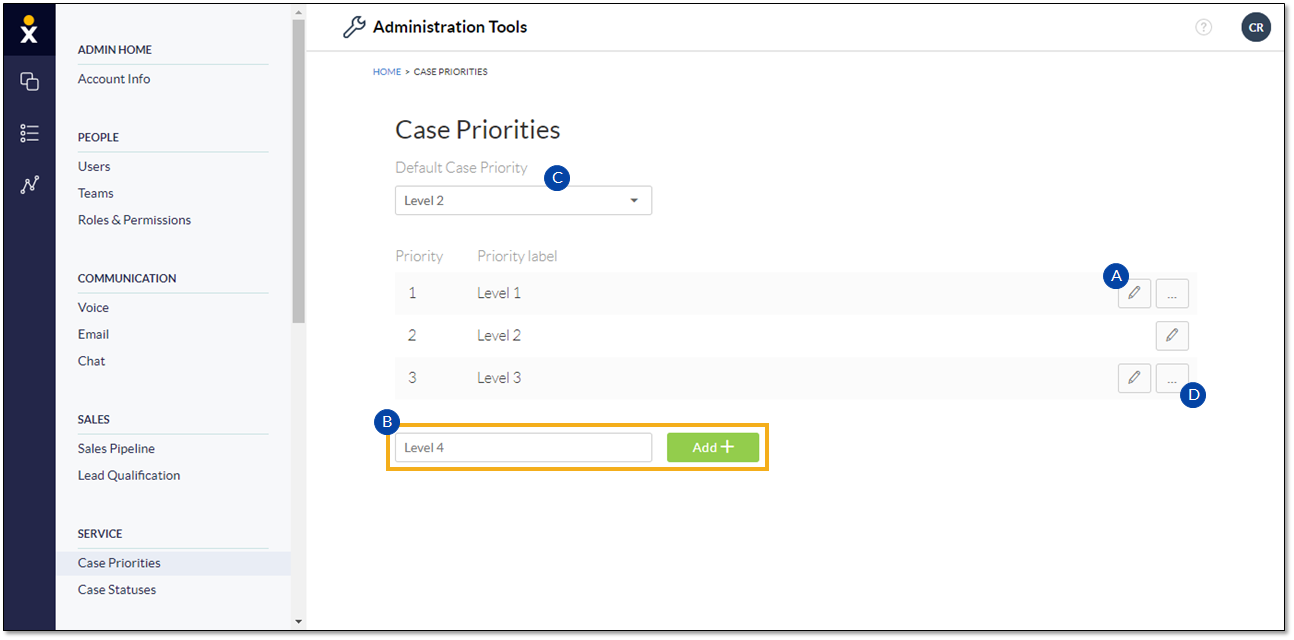Screen dimensions: 1294x640
Task: Open more options for Level 3
Action: 1172,378
